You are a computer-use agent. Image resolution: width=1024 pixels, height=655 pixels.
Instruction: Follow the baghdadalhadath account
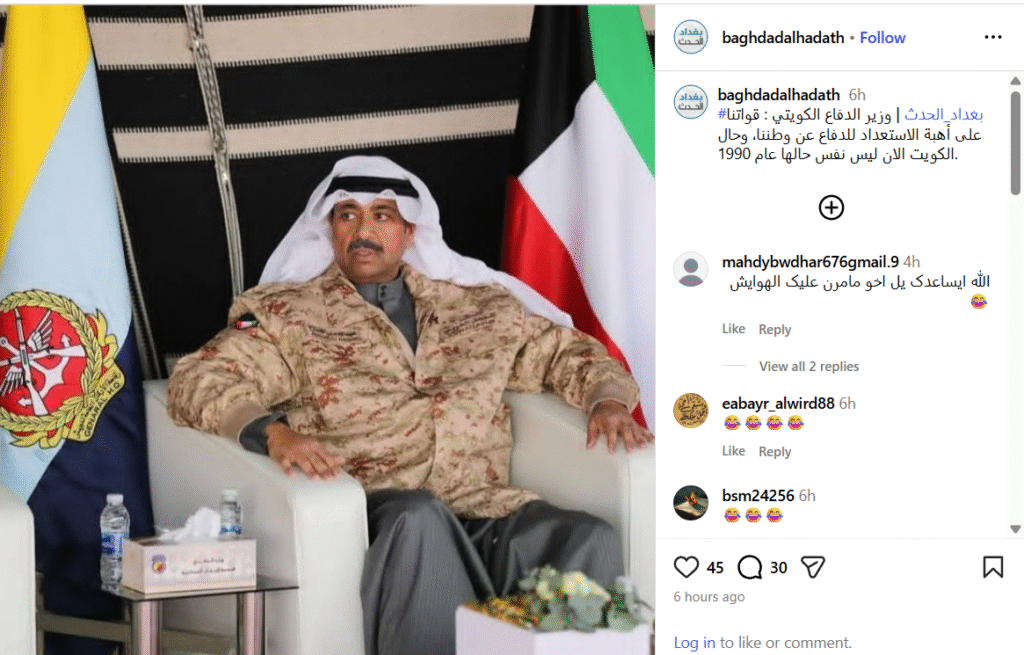882,38
